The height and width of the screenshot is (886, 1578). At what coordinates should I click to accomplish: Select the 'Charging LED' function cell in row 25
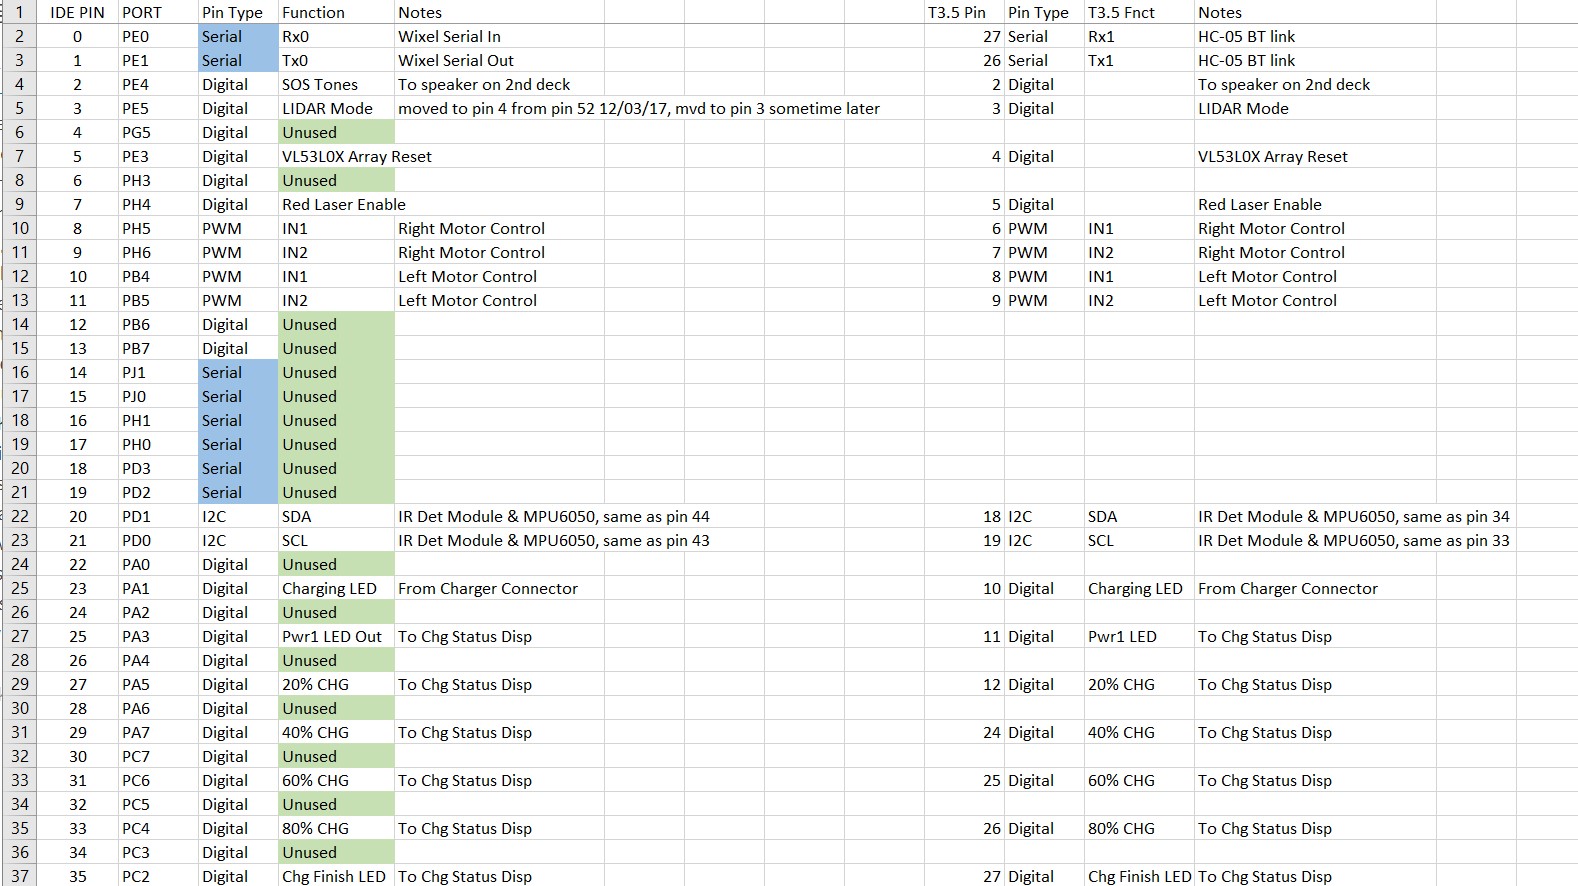pyautogui.click(x=336, y=588)
